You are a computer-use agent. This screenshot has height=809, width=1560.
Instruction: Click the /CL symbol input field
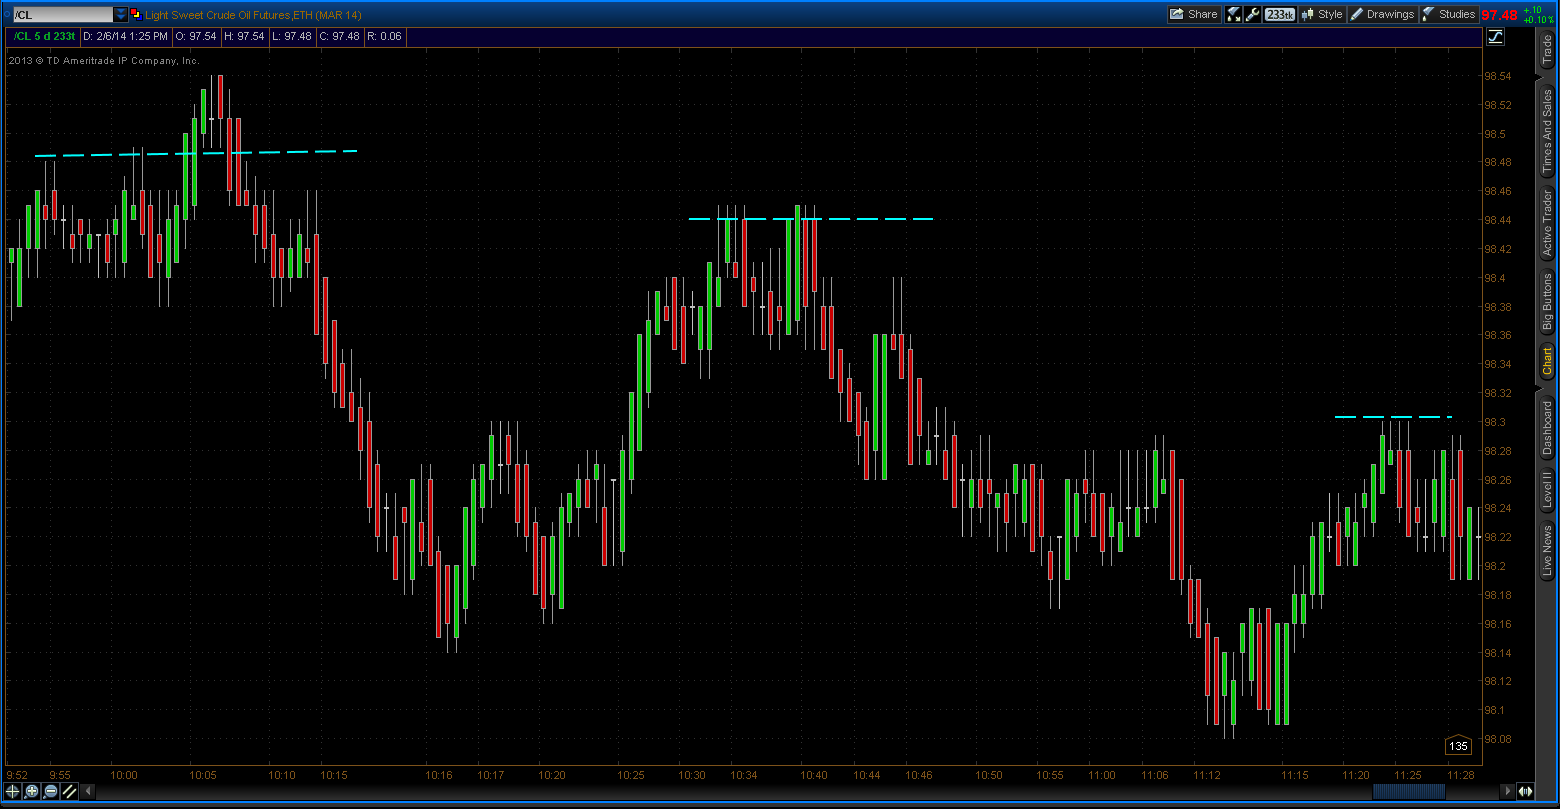pyautogui.click(x=62, y=15)
